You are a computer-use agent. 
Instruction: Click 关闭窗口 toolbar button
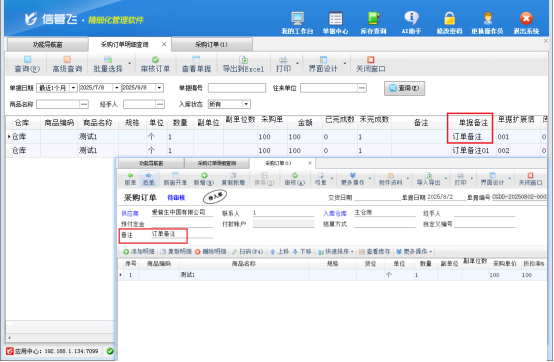(x=370, y=64)
